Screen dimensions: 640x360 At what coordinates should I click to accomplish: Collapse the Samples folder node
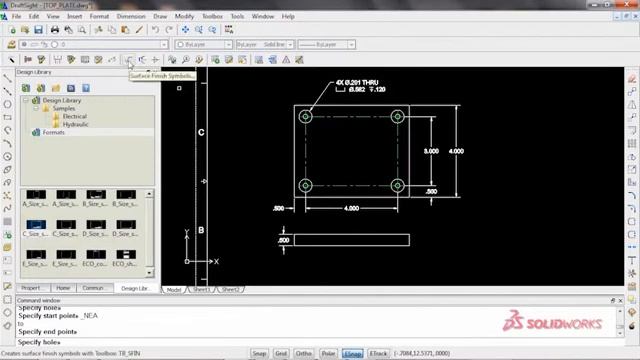tap(36, 109)
